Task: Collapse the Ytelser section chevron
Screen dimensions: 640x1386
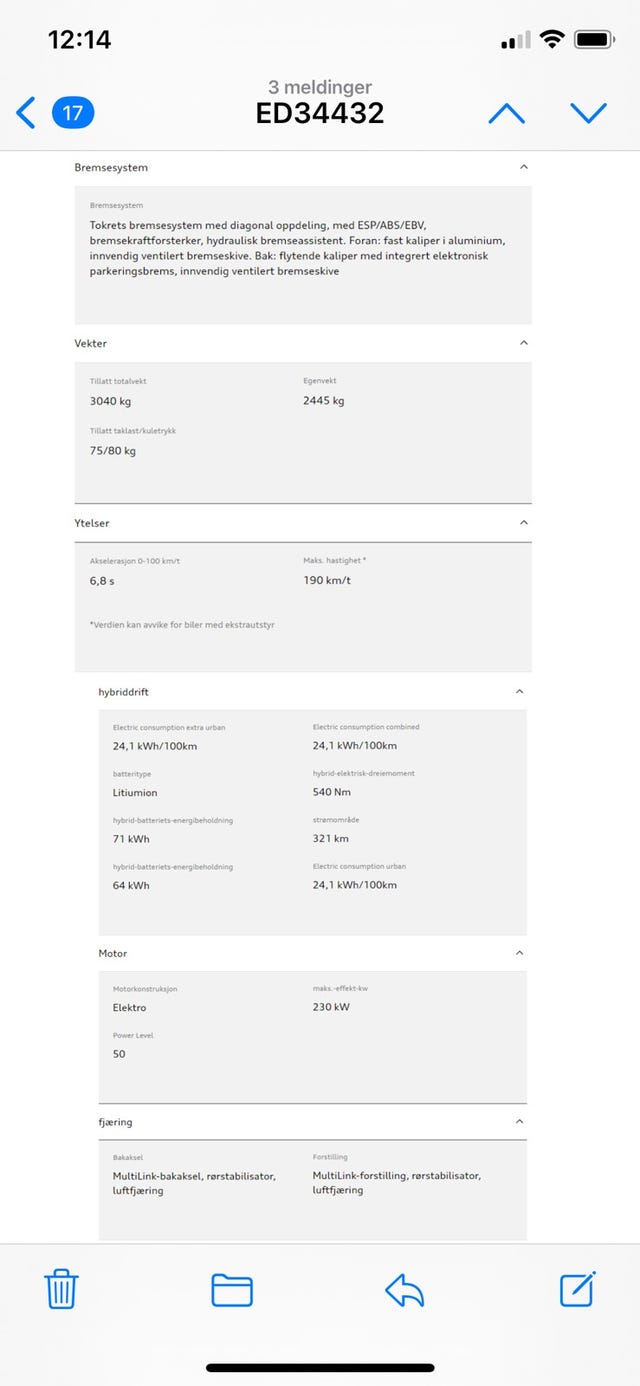Action: pyautogui.click(x=523, y=522)
